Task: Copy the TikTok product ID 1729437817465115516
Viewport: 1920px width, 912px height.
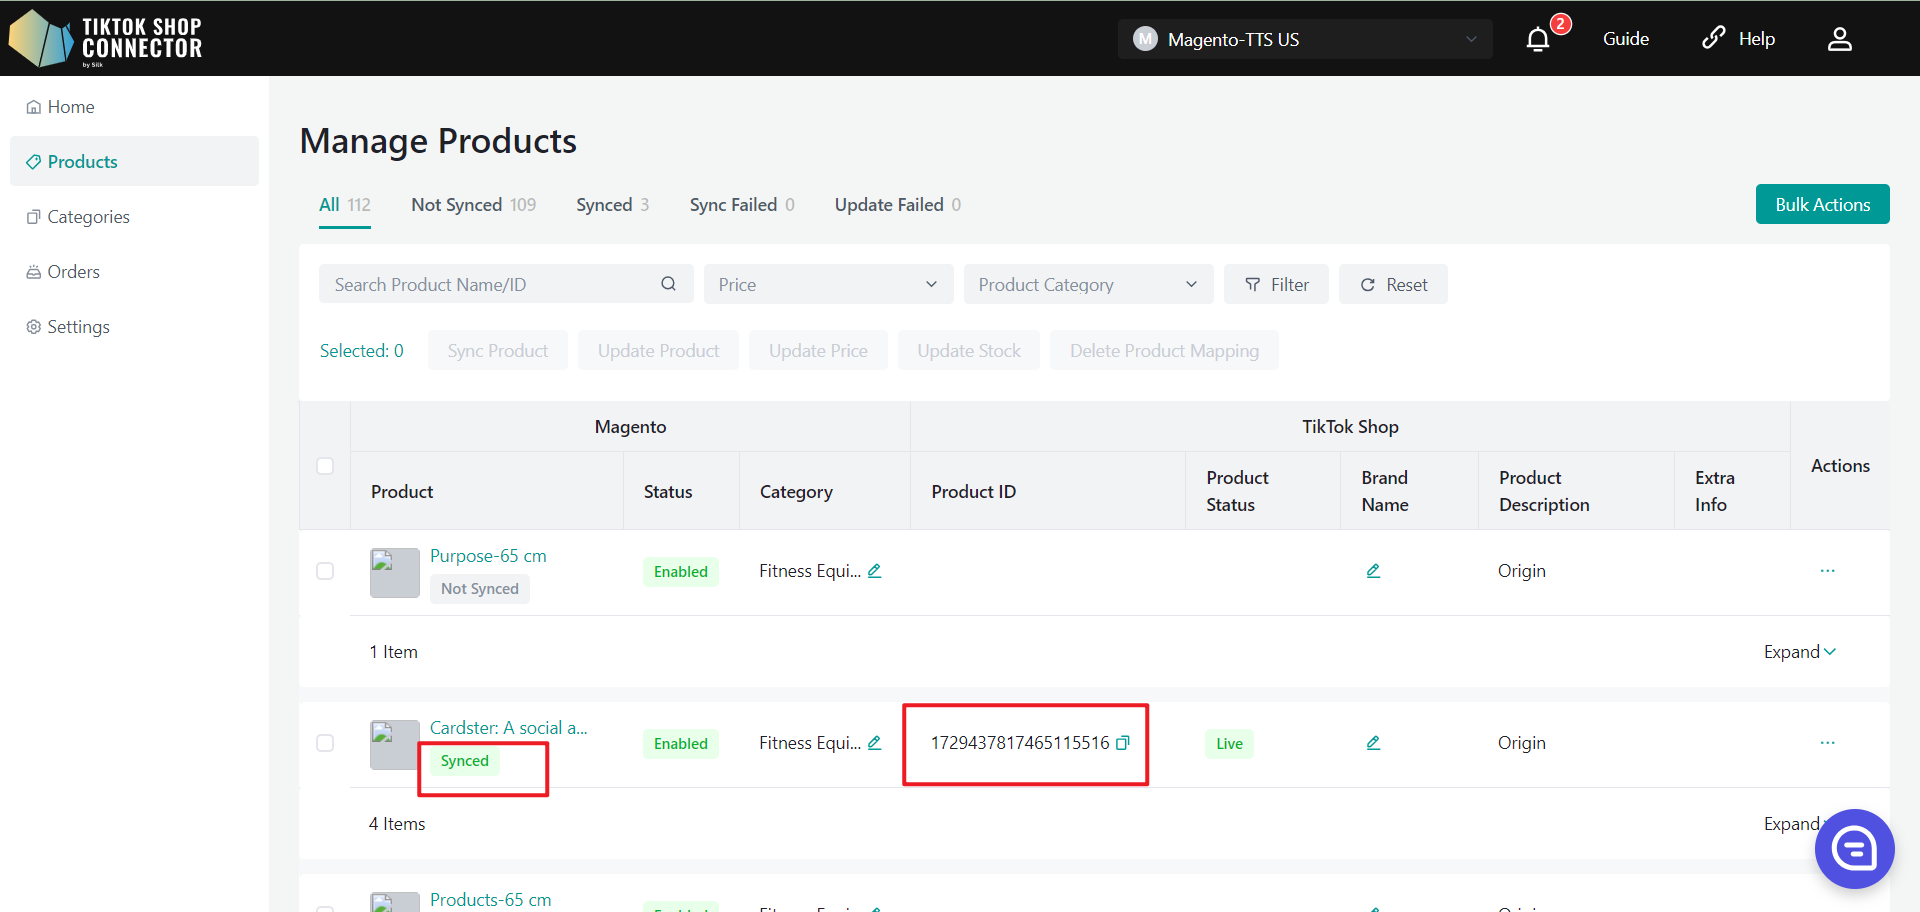Action: tap(1122, 743)
